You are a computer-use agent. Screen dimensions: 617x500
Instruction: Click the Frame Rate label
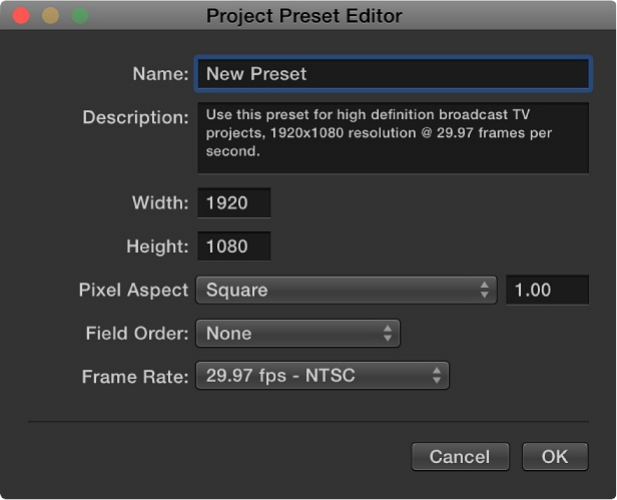(x=135, y=376)
